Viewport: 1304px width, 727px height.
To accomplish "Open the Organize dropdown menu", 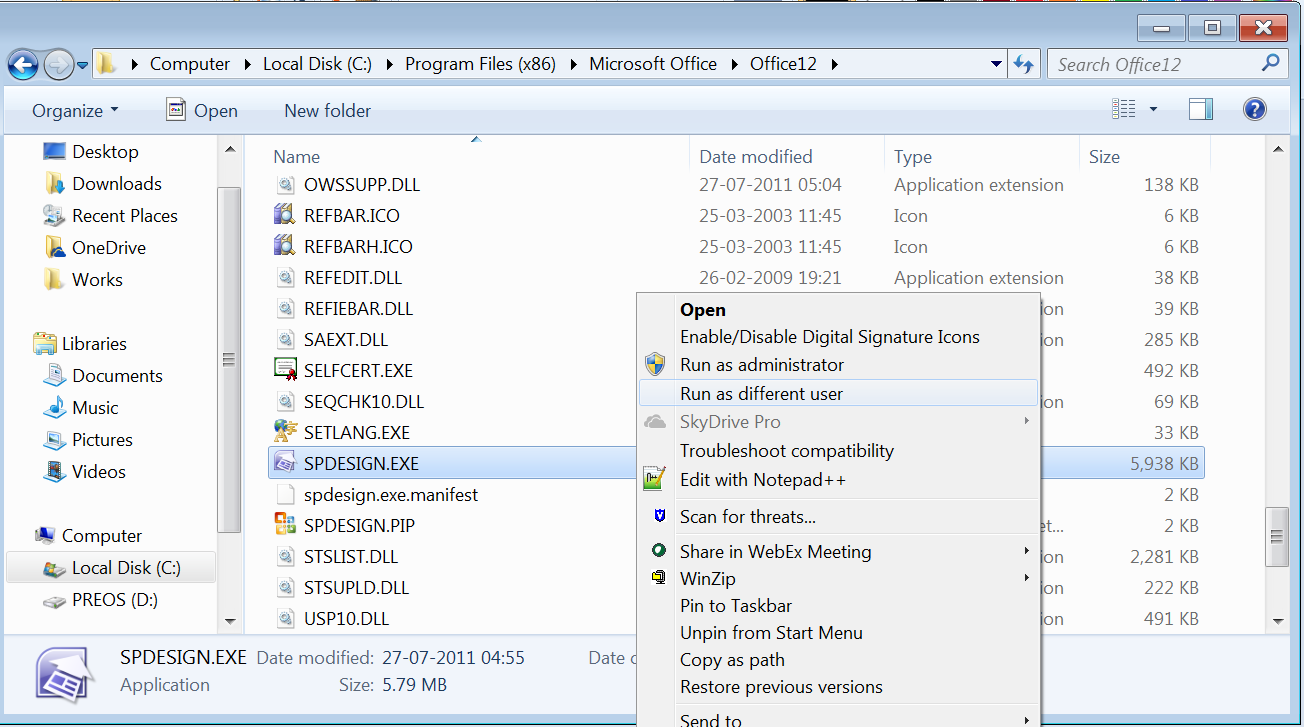I will (75, 110).
